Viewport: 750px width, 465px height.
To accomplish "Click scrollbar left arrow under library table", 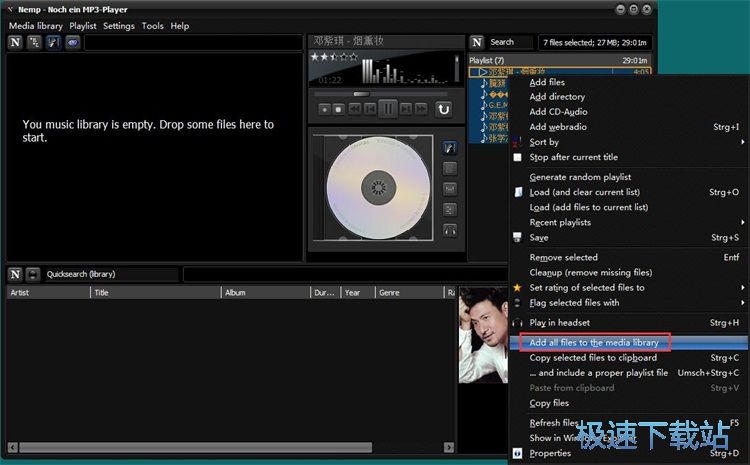I will pos(13,448).
